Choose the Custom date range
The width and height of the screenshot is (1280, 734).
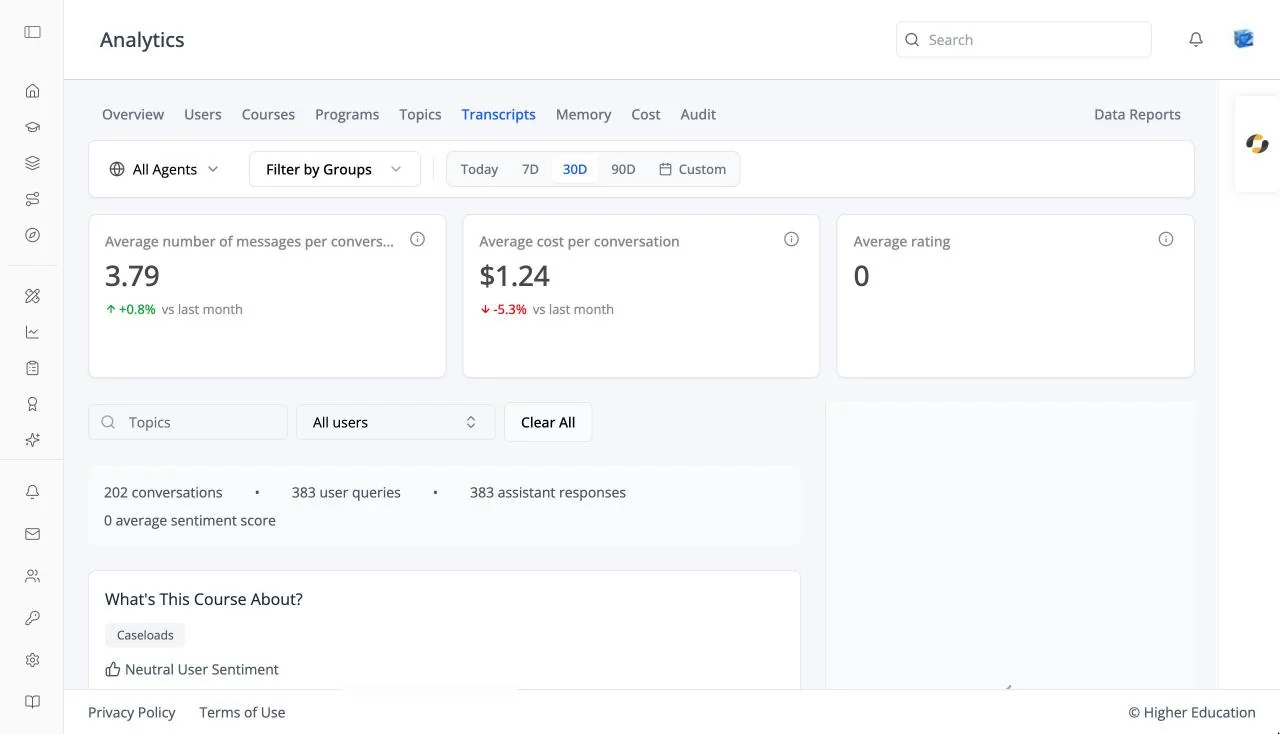click(692, 169)
